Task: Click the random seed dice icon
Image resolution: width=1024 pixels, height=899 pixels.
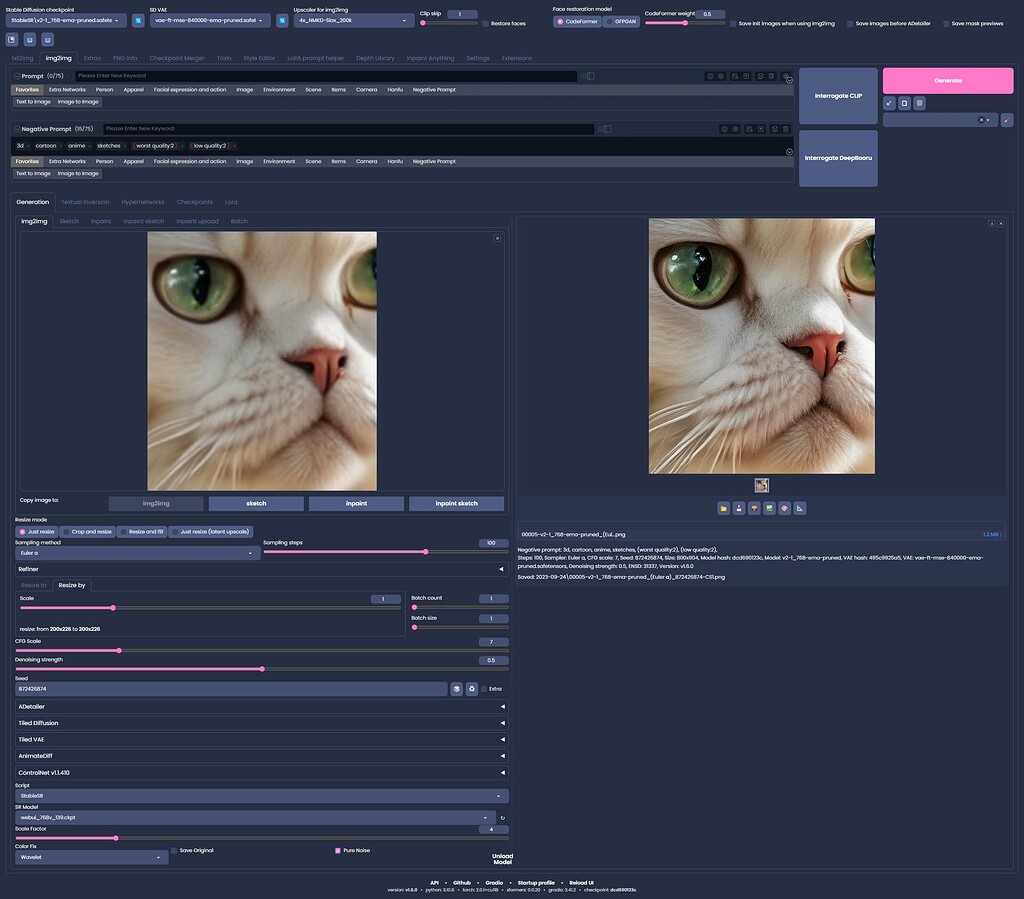Action: click(457, 688)
